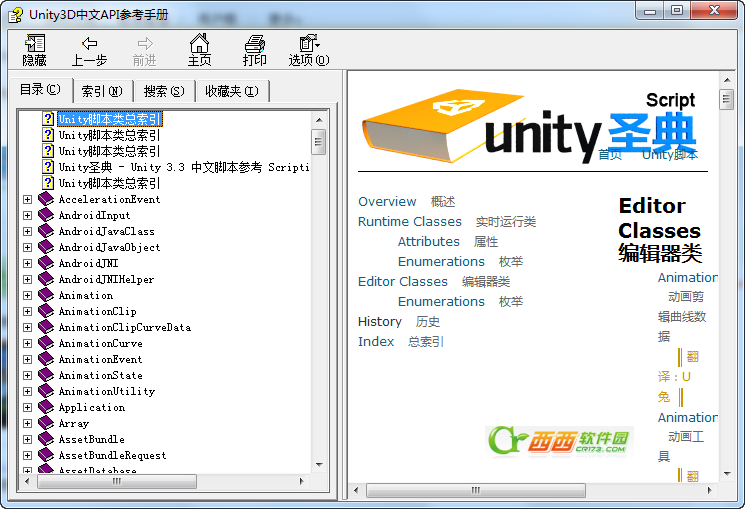Open the Editor Classes link
The image size is (745, 509).
[x=403, y=281]
